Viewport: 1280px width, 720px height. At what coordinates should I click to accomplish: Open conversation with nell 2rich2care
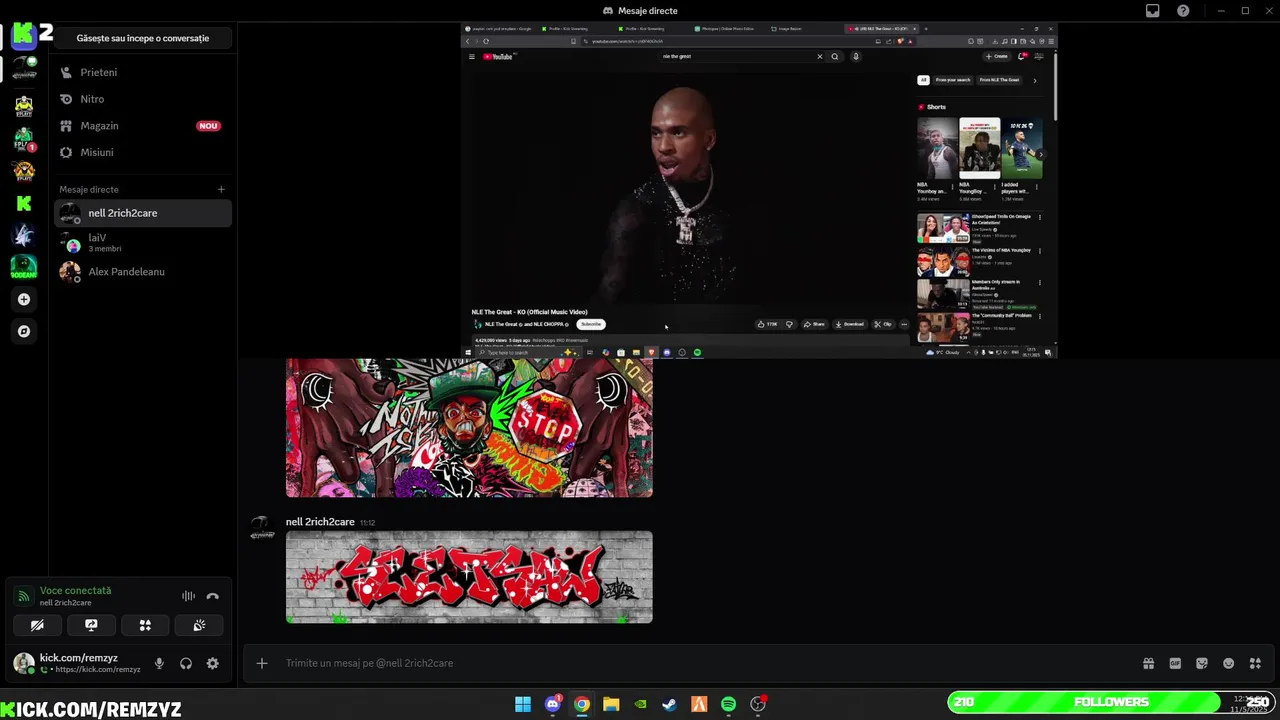pyautogui.click(x=142, y=213)
